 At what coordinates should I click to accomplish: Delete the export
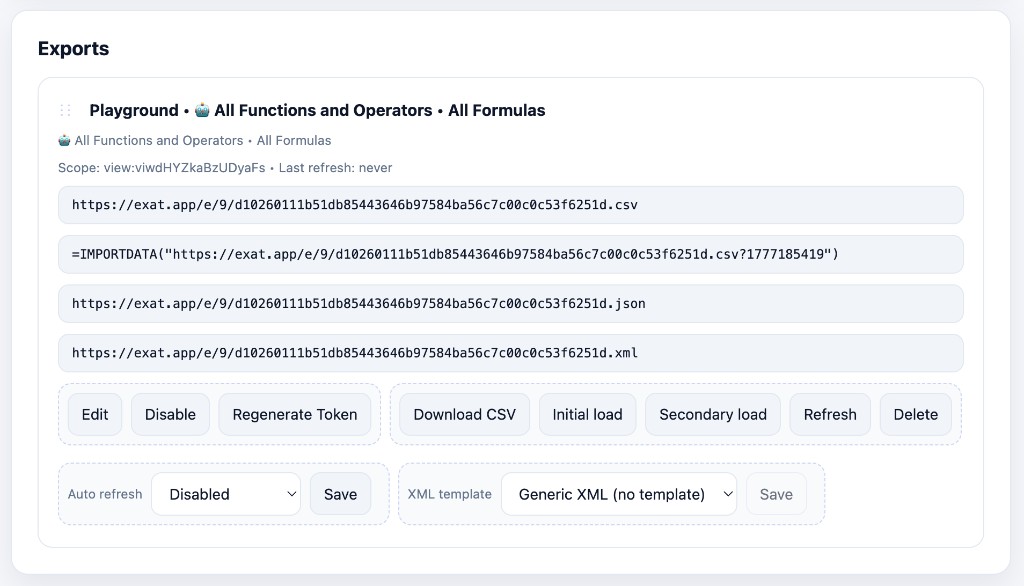coord(915,413)
